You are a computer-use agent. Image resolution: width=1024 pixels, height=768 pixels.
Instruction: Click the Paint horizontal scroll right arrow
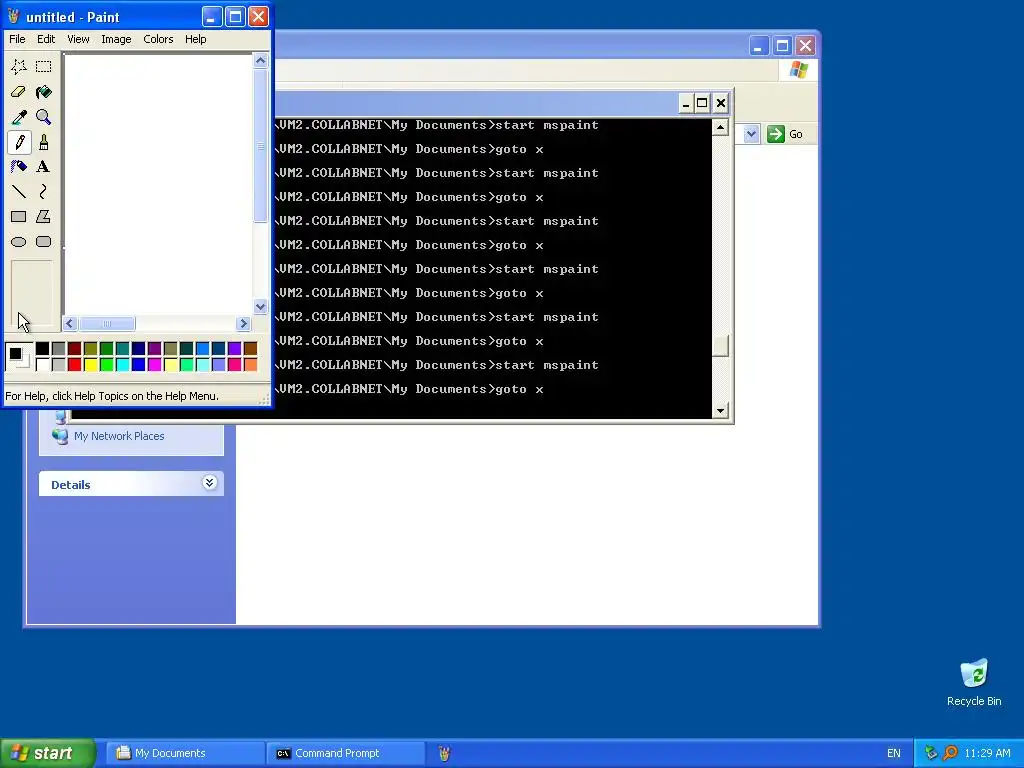243,323
